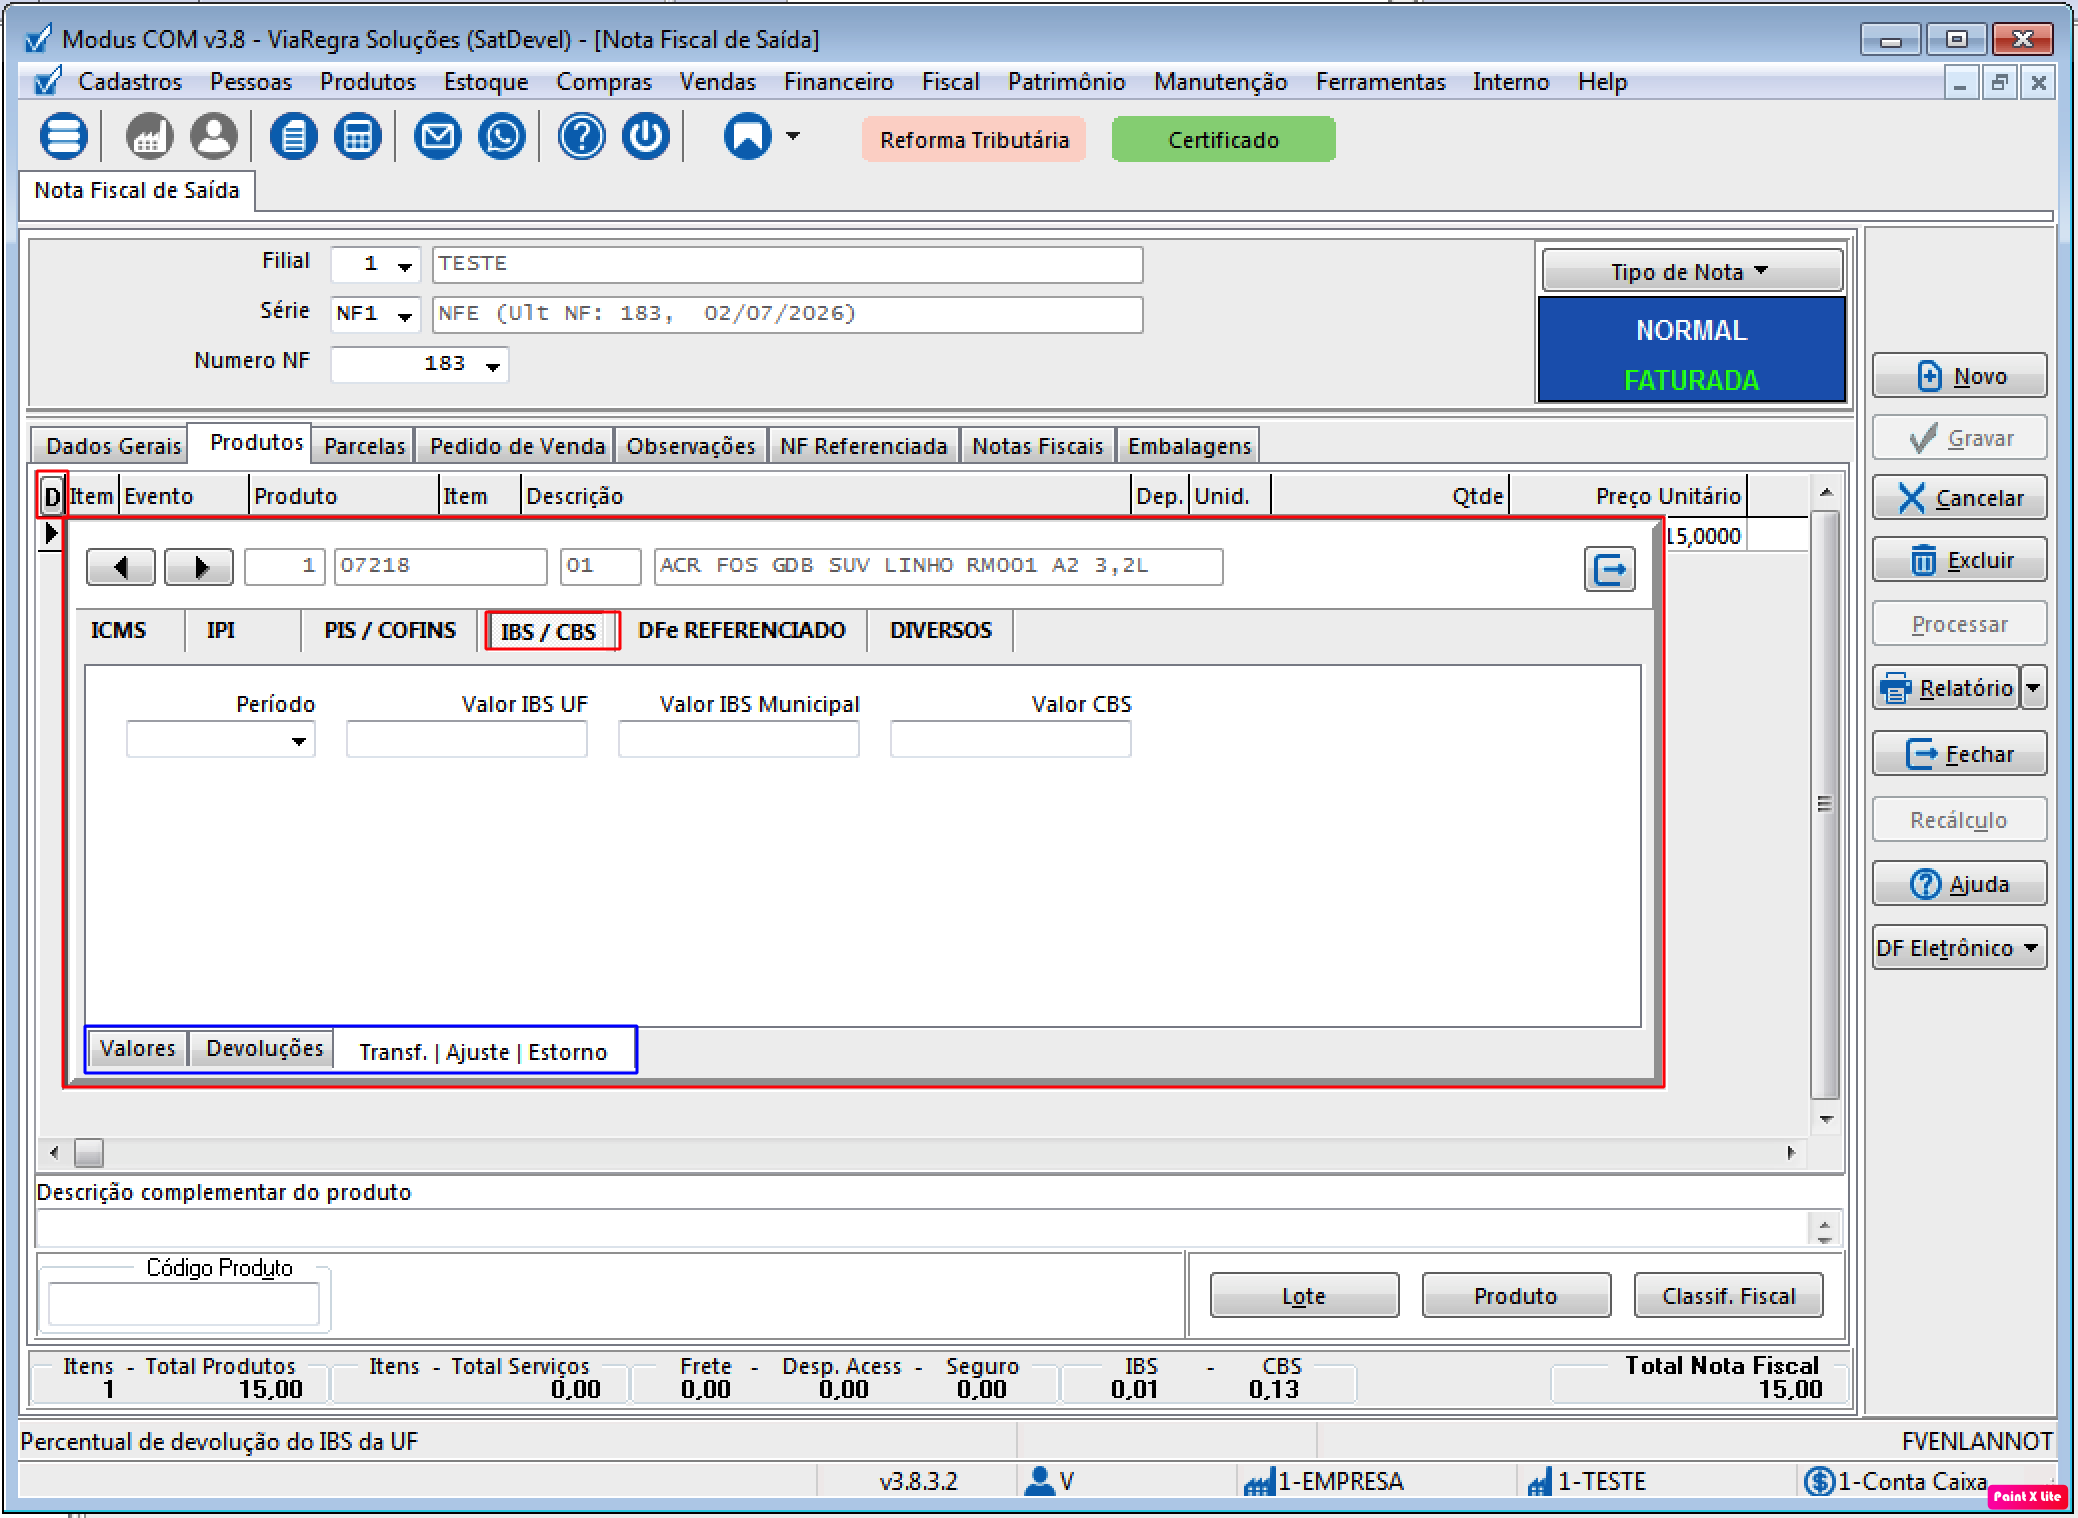Click the 1-Conta Caixa status bar entry

pyautogui.click(x=1896, y=1481)
